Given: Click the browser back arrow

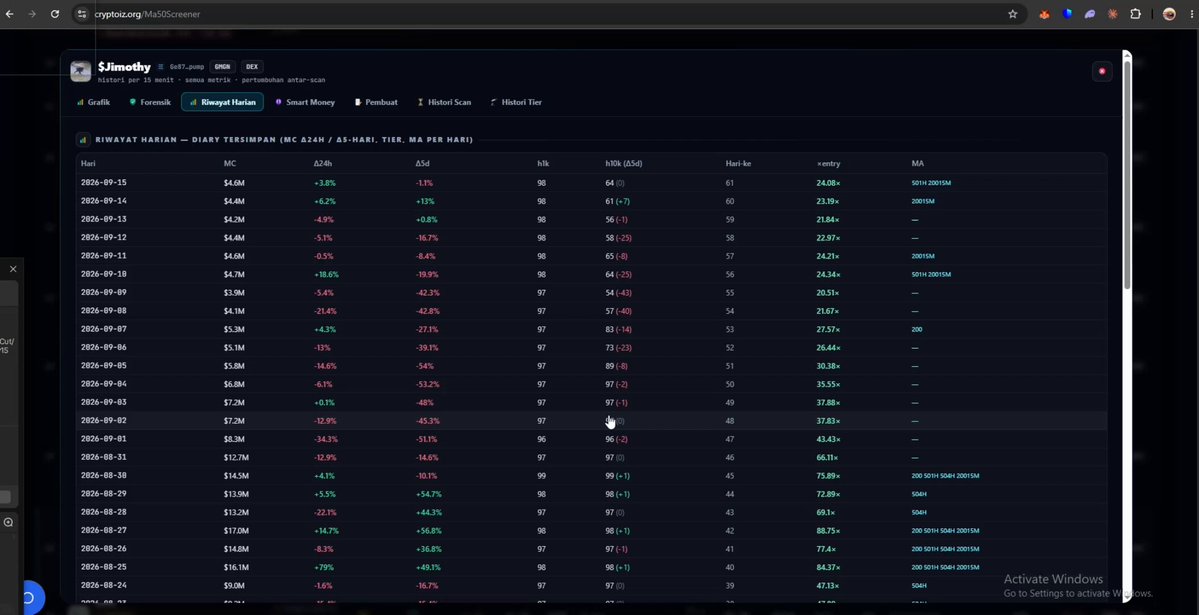Looking at the screenshot, I should 9,14.
